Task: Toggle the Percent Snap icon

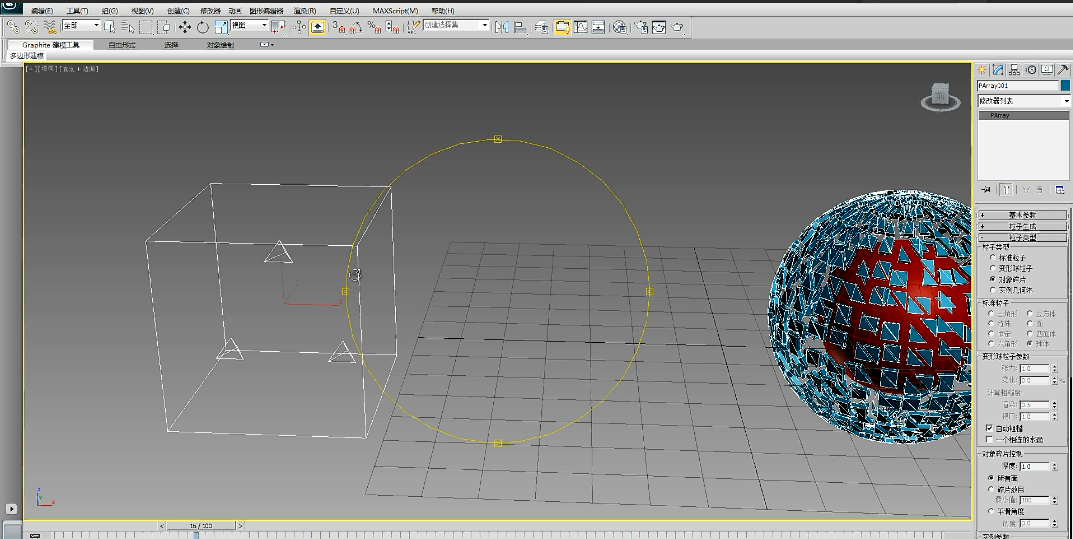Action: pyautogui.click(x=374, y=27)
